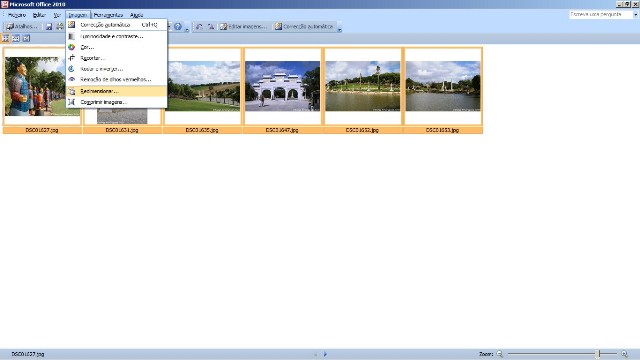Open the Ajuda menu
The image size is (640, 360).
pyautogui.click(x=136, y=15)
